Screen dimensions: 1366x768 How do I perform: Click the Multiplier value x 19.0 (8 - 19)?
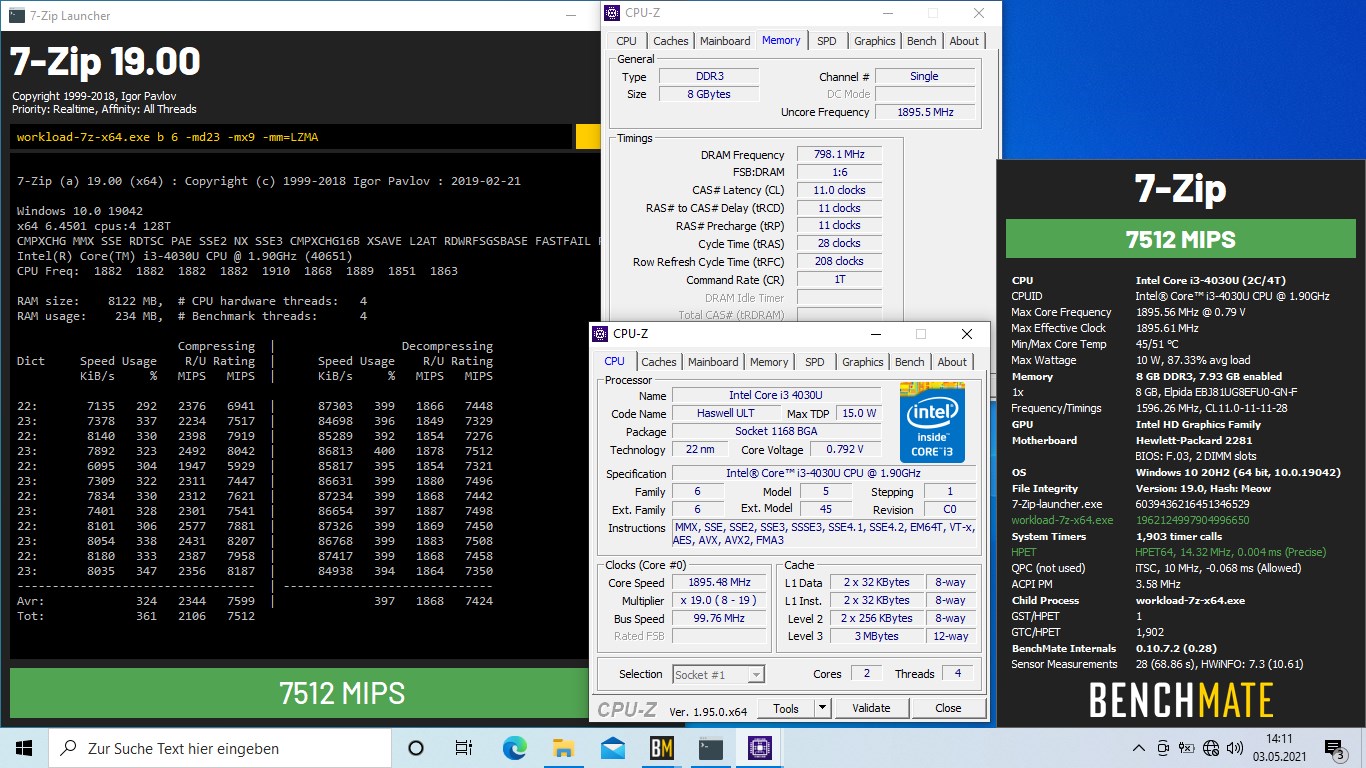click(720, 601)
